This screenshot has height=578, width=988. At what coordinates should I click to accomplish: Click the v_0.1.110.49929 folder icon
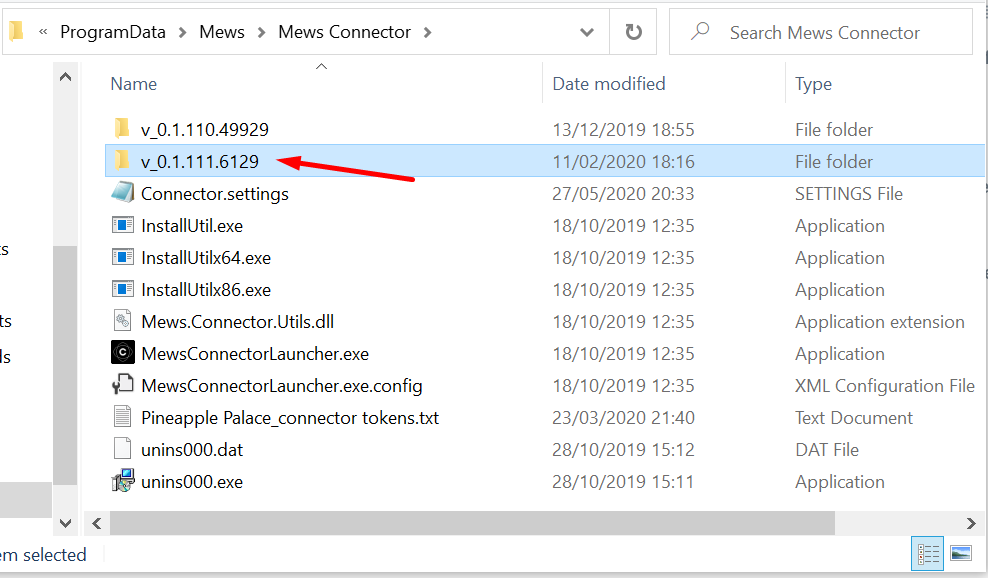[122, 129]
